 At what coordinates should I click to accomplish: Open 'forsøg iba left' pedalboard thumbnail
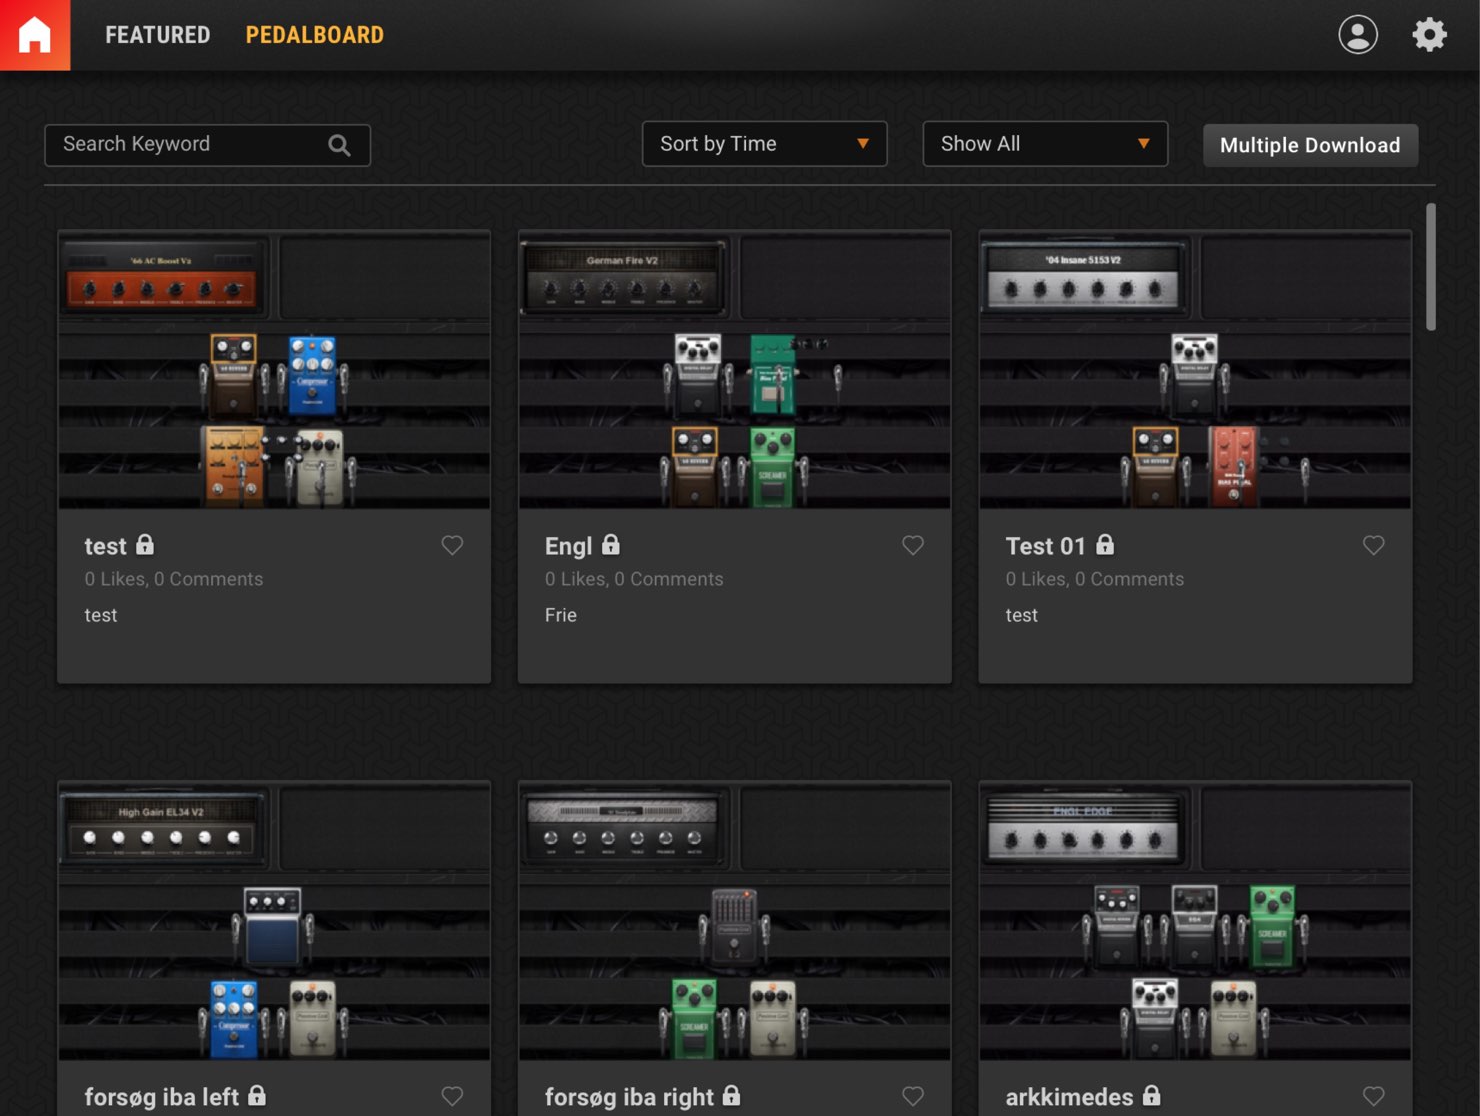pyautogui.click(x=274, y=921)
